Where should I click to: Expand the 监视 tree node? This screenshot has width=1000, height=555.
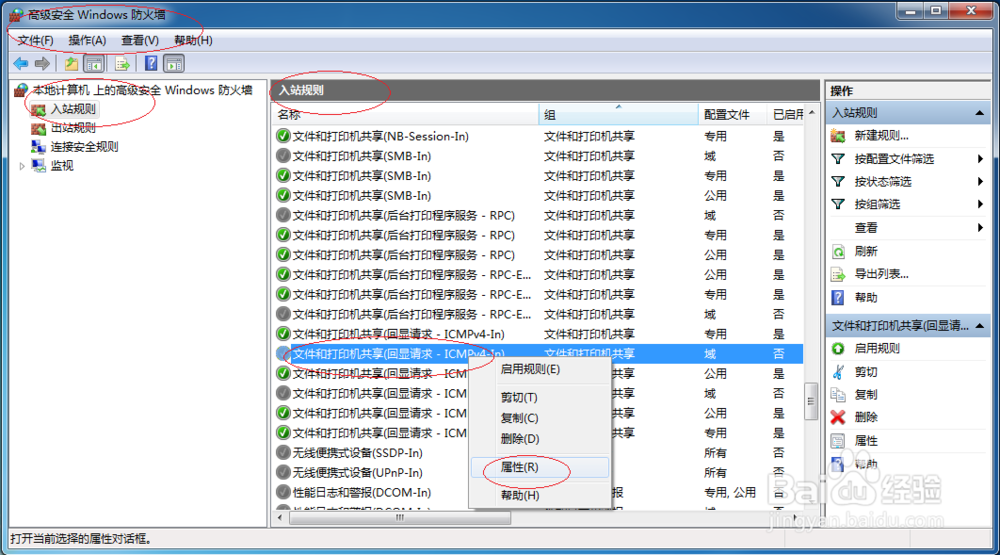pos(22,166)
